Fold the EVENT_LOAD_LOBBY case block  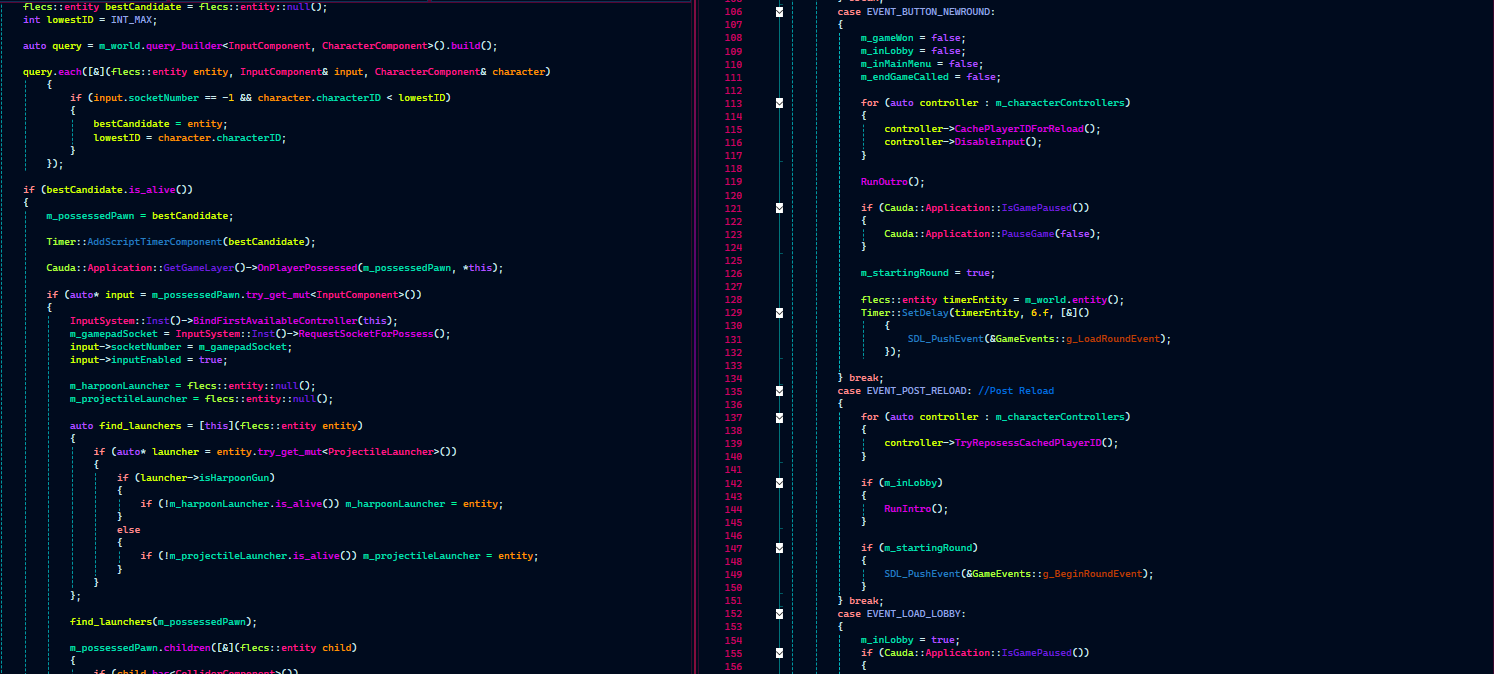(779, 613)
